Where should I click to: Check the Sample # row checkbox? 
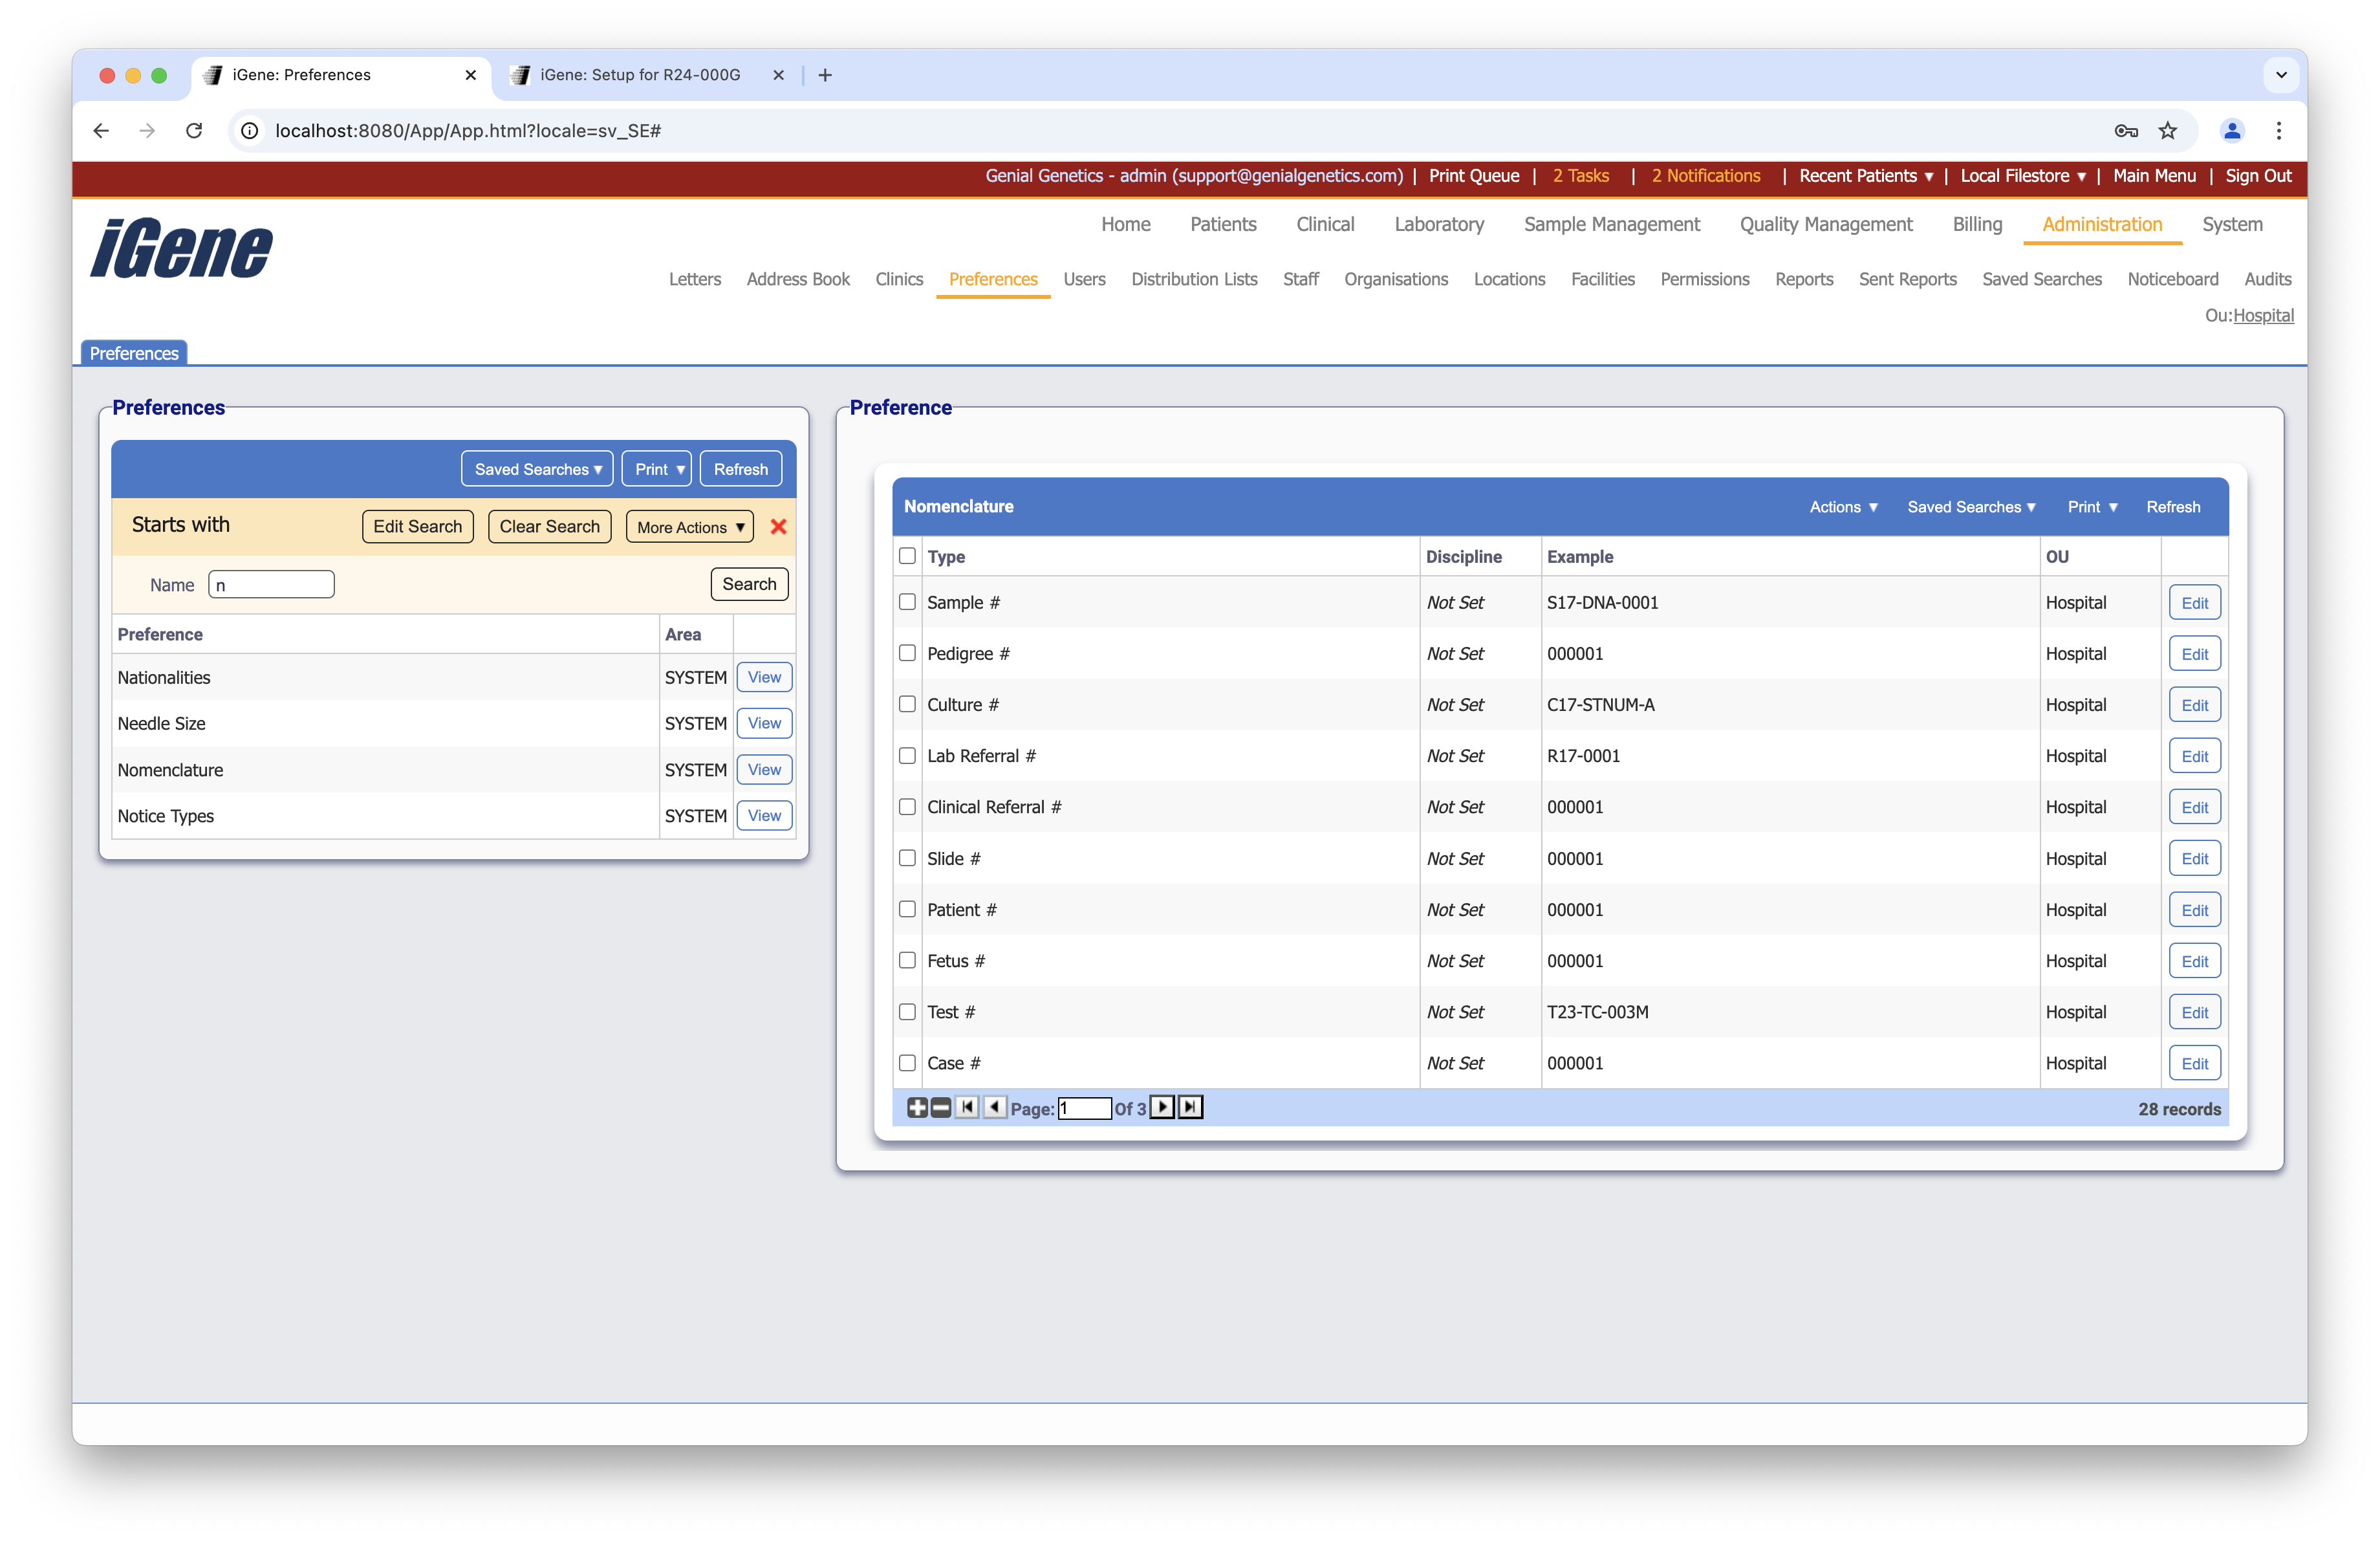[x=907, y=602]
